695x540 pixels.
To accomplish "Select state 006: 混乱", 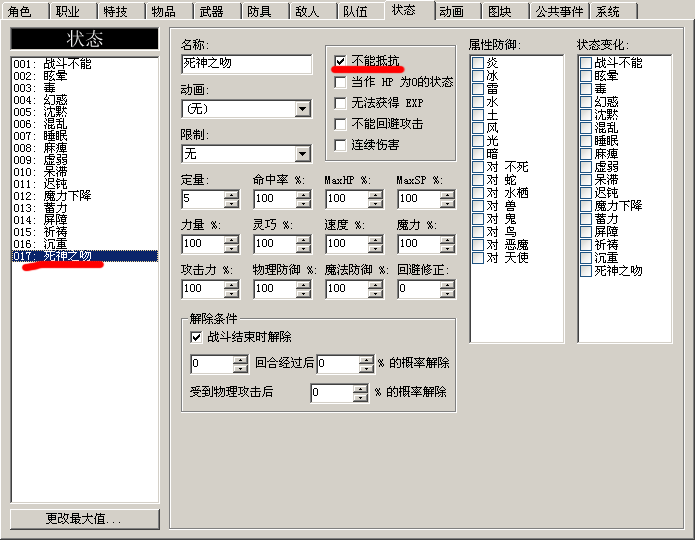I will pyautogui.click(x=85, y=124).
